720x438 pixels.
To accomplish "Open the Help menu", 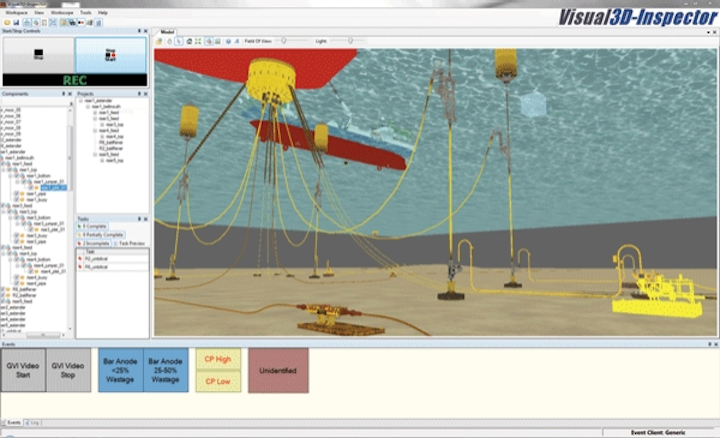I will tap(103, 12).
